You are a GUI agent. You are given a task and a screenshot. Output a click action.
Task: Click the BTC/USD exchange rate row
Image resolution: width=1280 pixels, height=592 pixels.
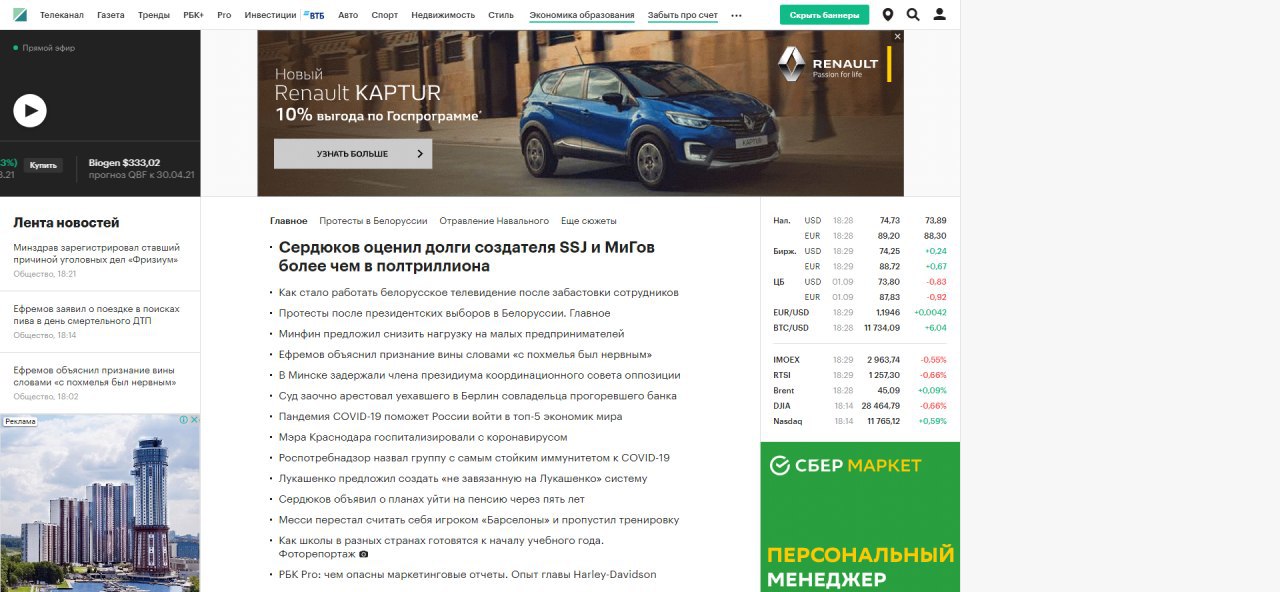[x=860, y=328]
